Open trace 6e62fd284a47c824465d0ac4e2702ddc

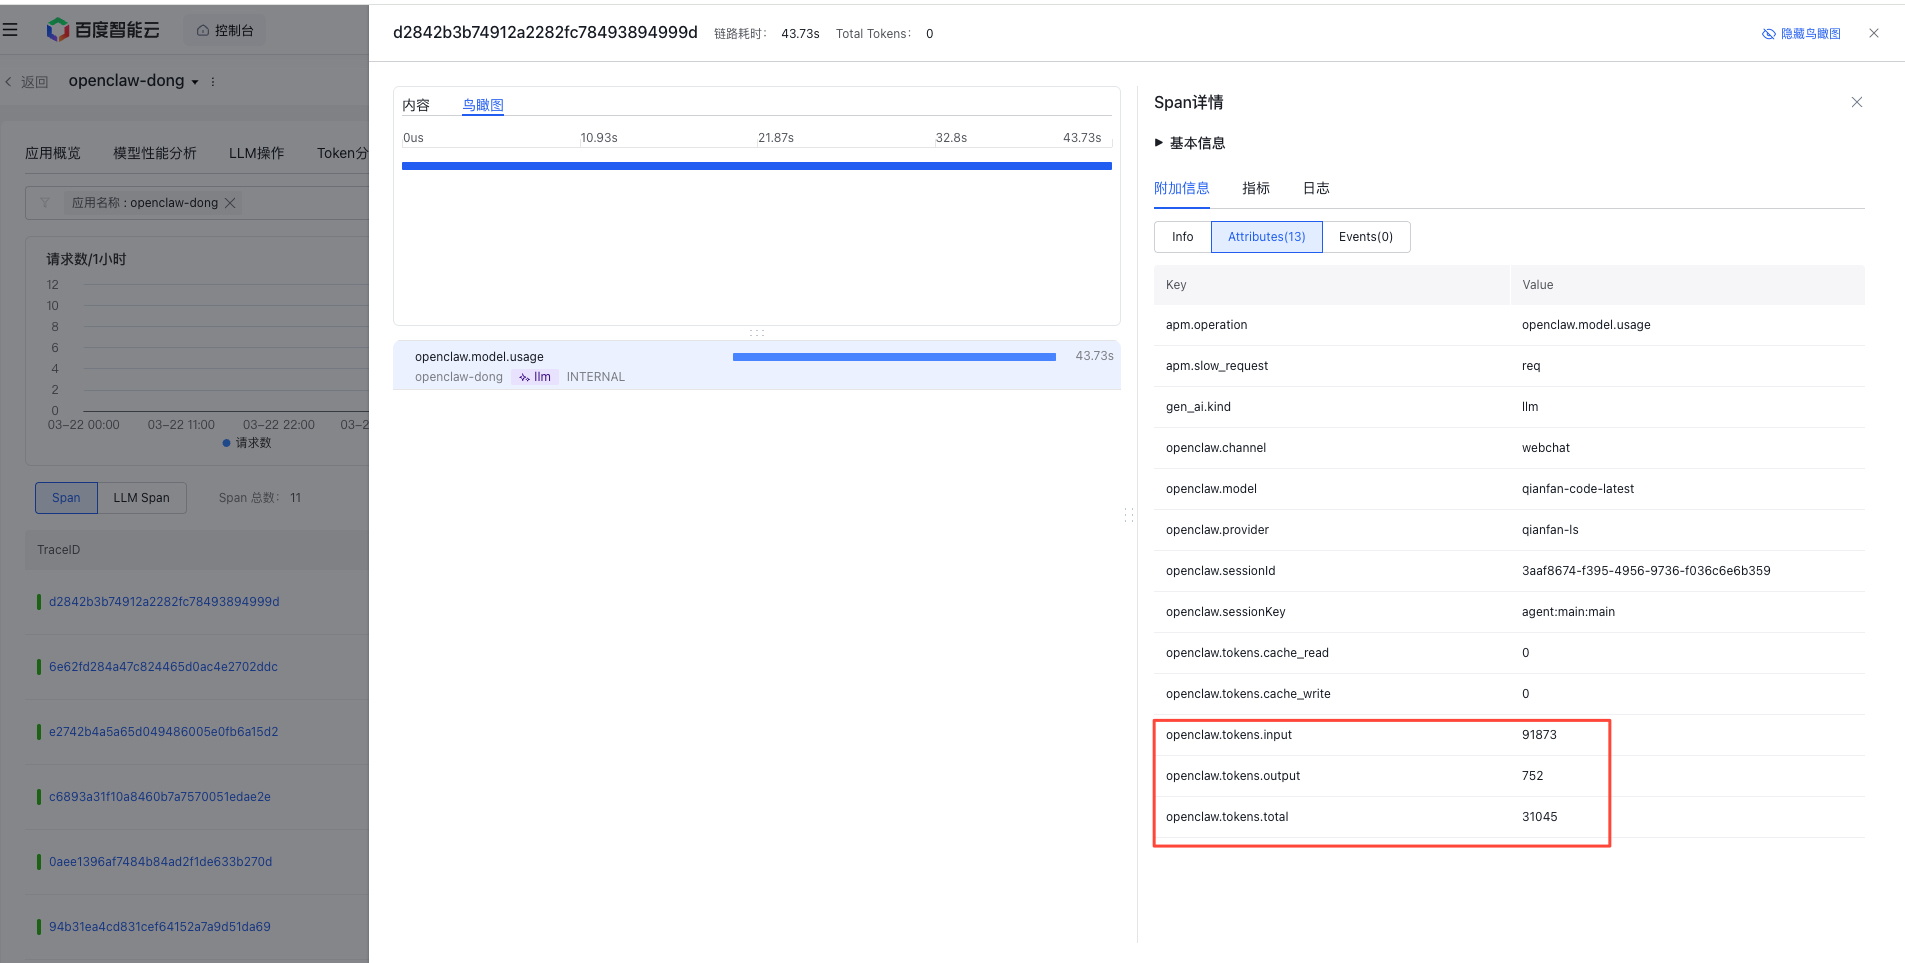pyautogui.click(x=163, y=667)
